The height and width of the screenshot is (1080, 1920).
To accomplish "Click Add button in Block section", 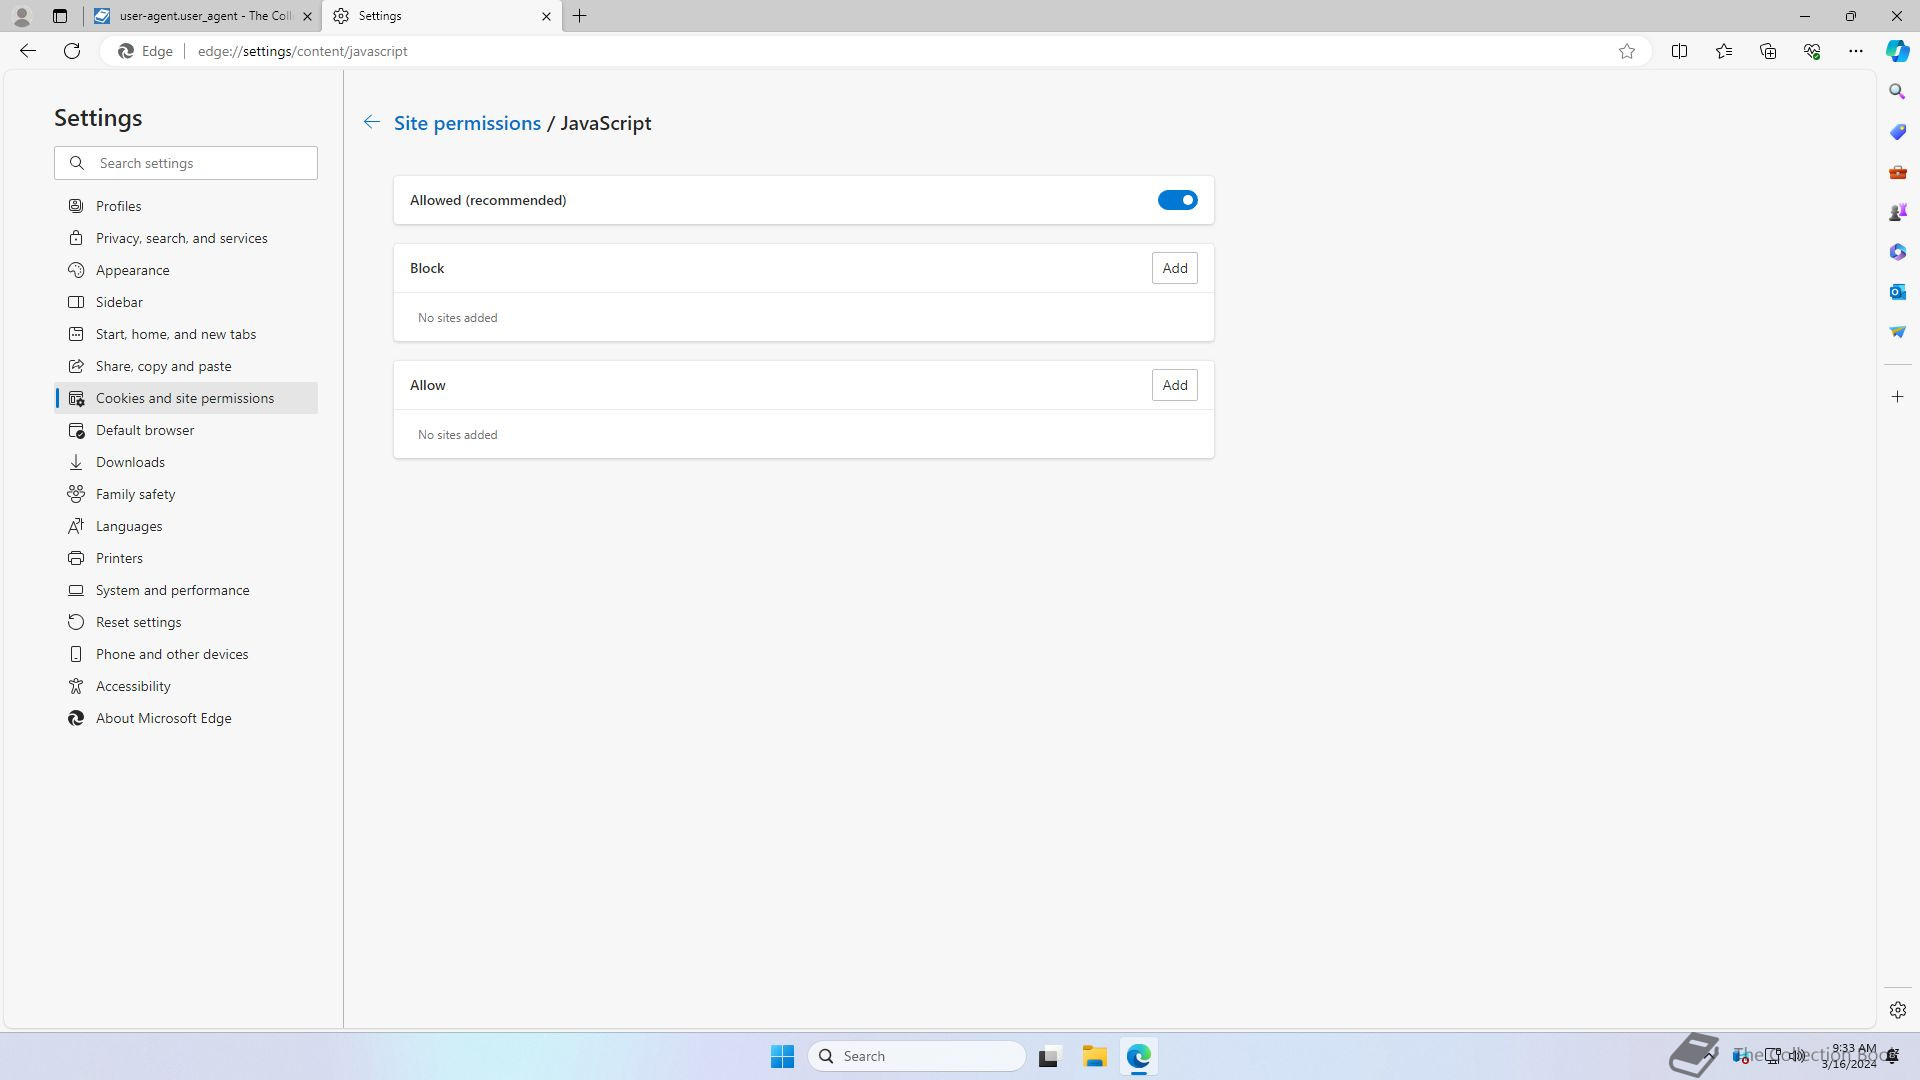I will click(1174, 268).
